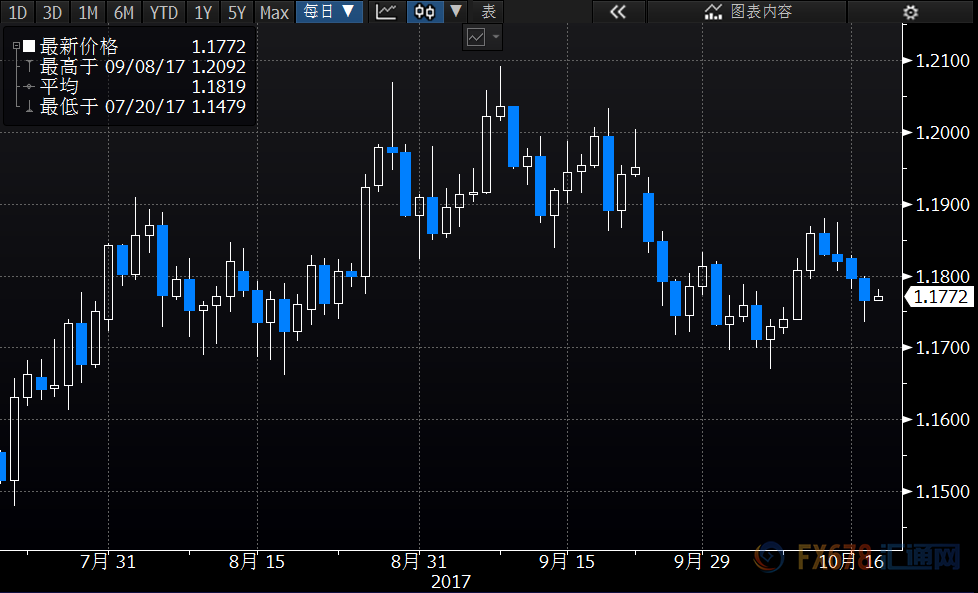Click the 最新价格 1.1772 legend row
The height and width of the screenshot is (593, 978).
[x=128, y=46]
